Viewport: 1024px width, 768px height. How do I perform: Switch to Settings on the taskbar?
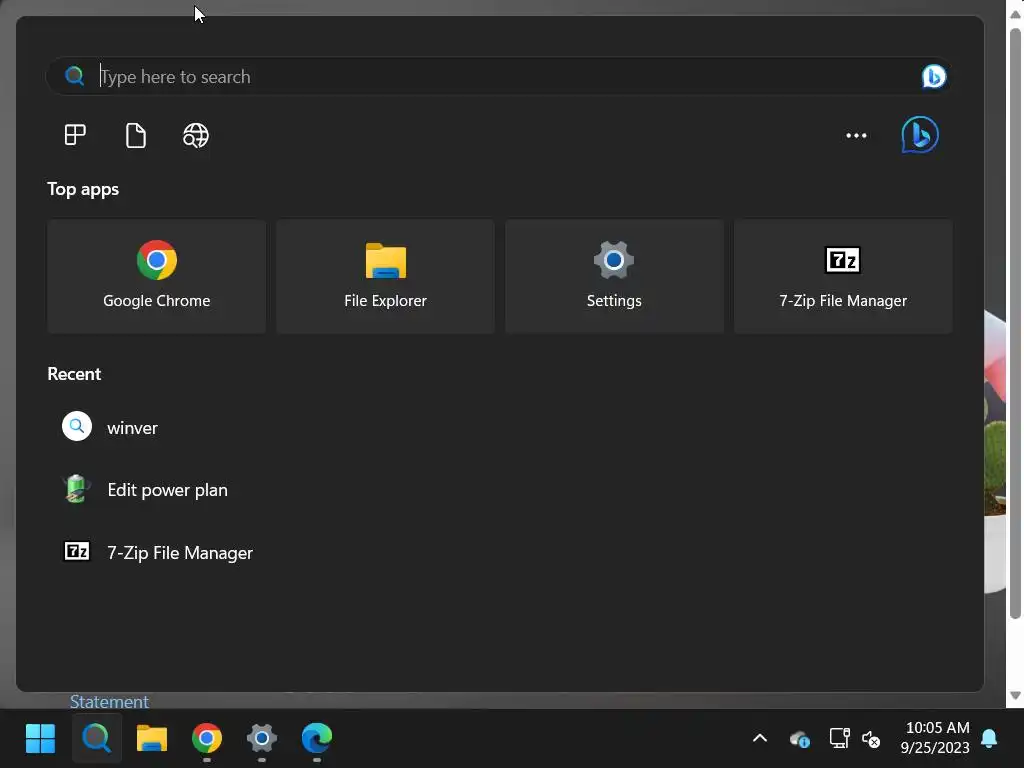click(262, 738)
